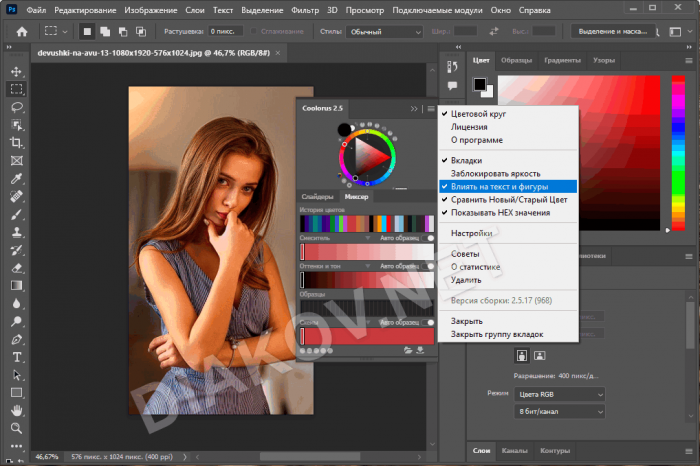Open the 'Цвета RGB' mode dropdown
This screenshot has width=700, height=466.
coord(559,394)
